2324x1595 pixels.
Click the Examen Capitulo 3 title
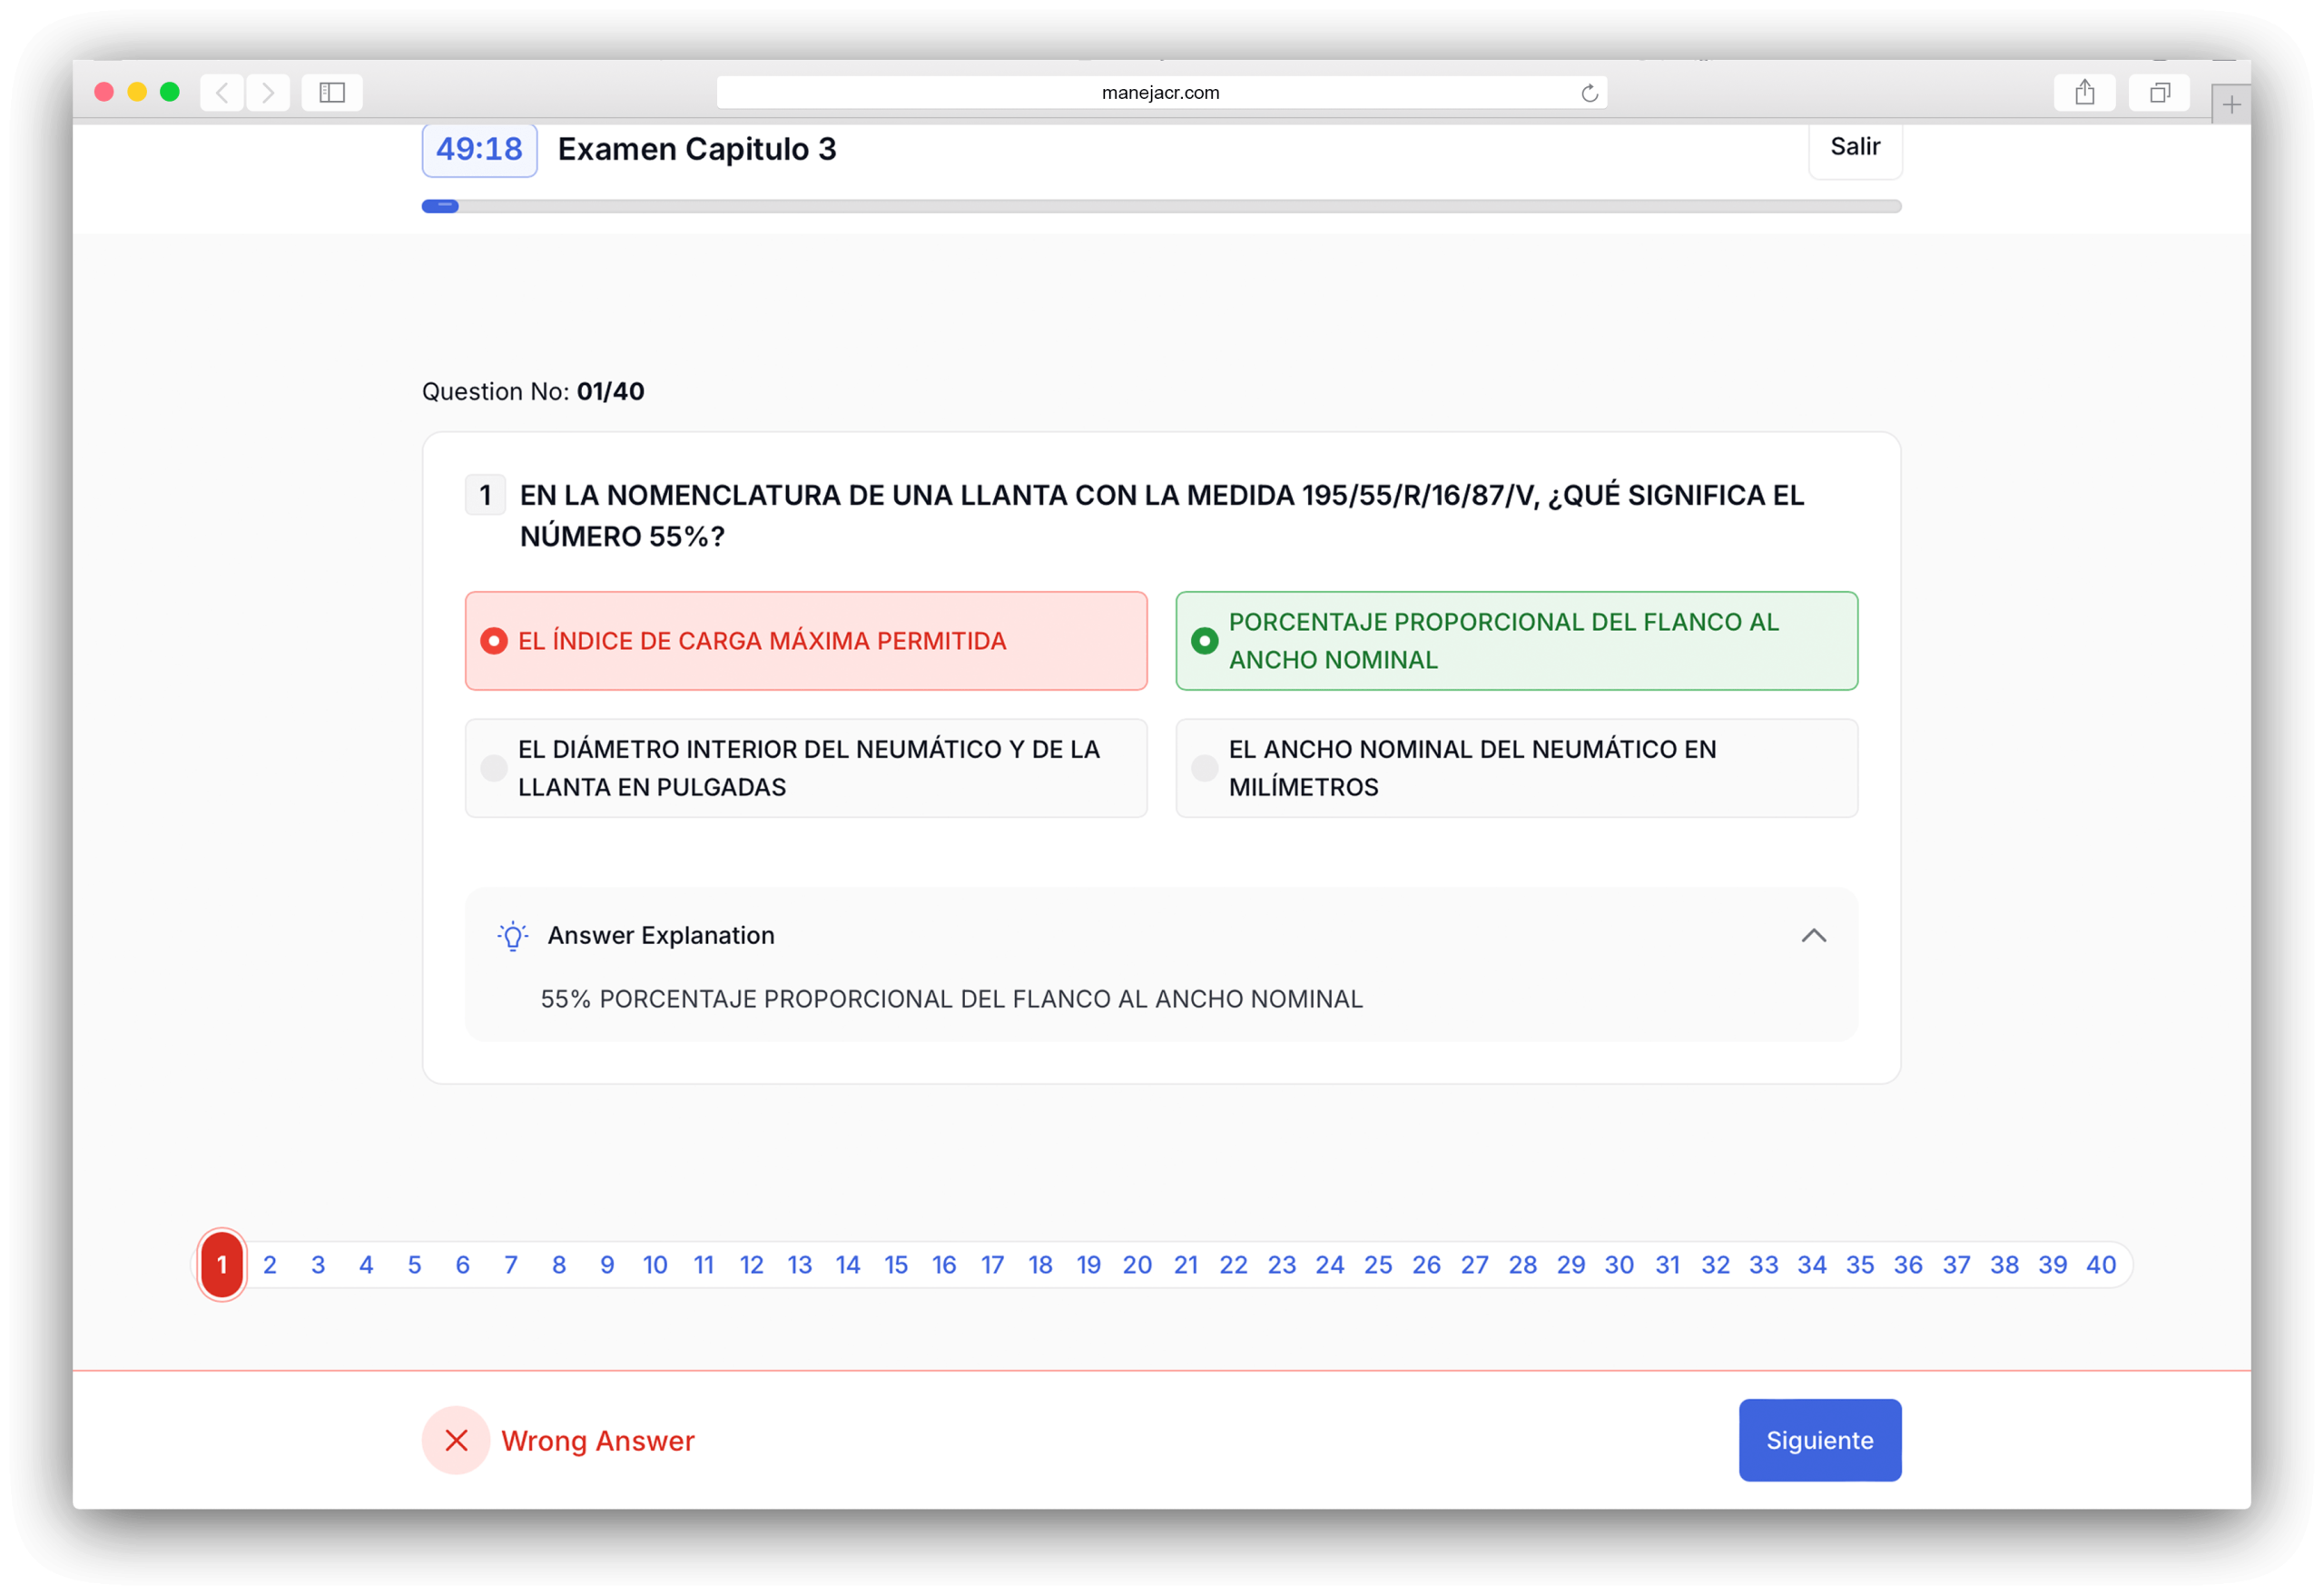coord(697,149)
